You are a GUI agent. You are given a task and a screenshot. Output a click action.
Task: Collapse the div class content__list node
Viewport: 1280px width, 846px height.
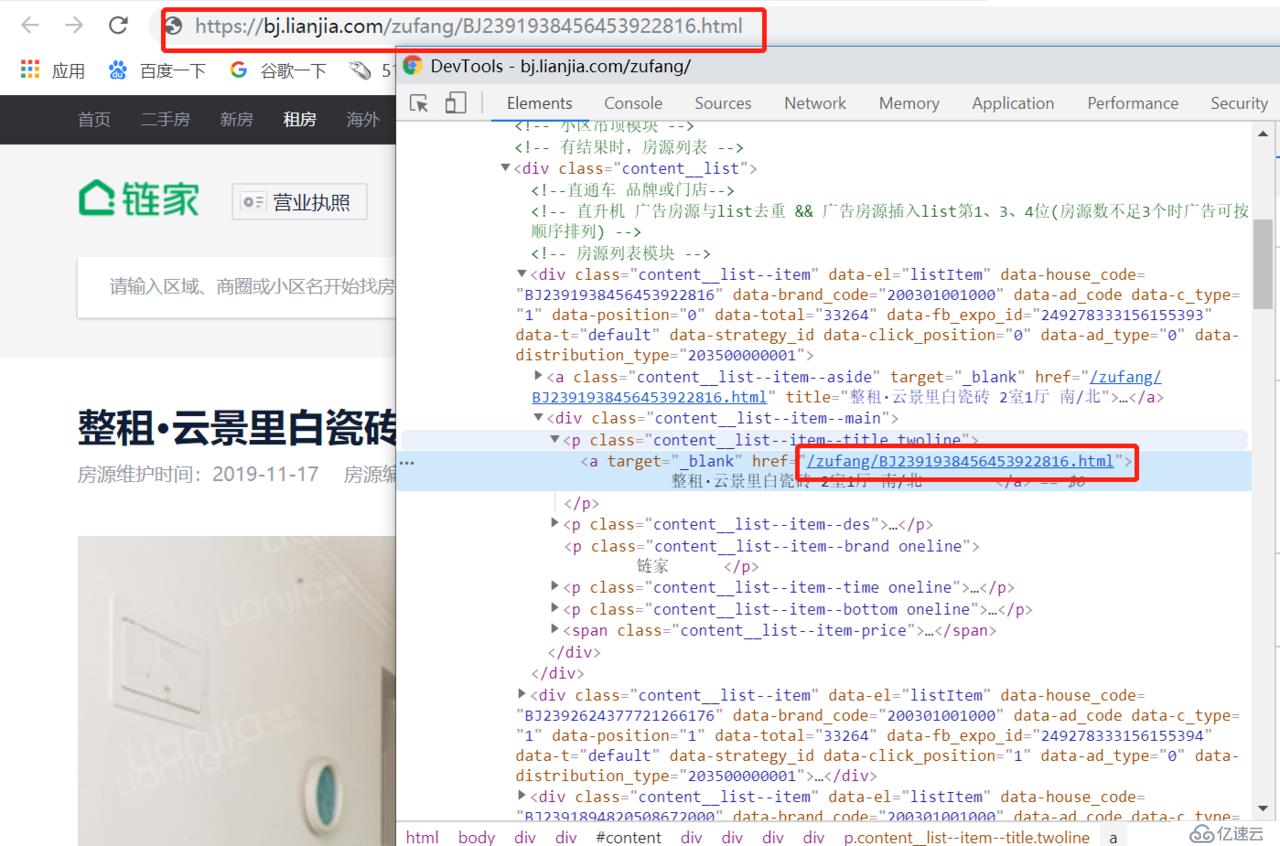(x=506, y=168)
